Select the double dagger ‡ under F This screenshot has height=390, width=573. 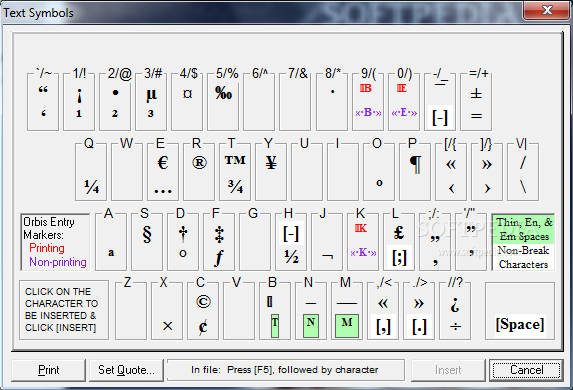click(219, 235)
